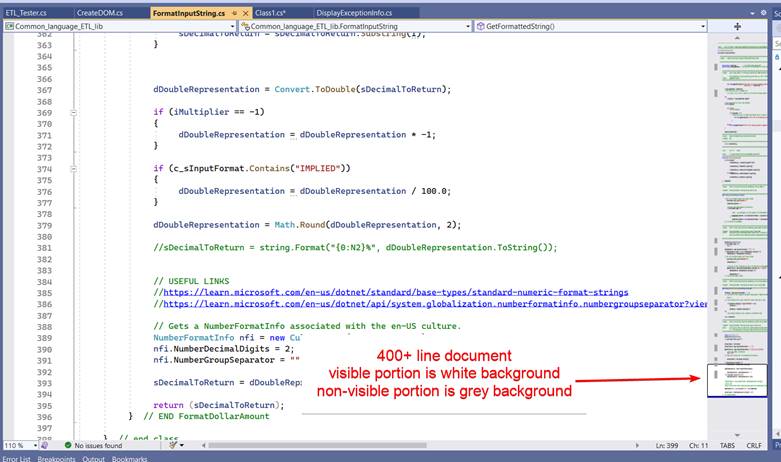Open the tab settings gear icon
This screenshot has width=781, height=462.
tap(763, 13)
